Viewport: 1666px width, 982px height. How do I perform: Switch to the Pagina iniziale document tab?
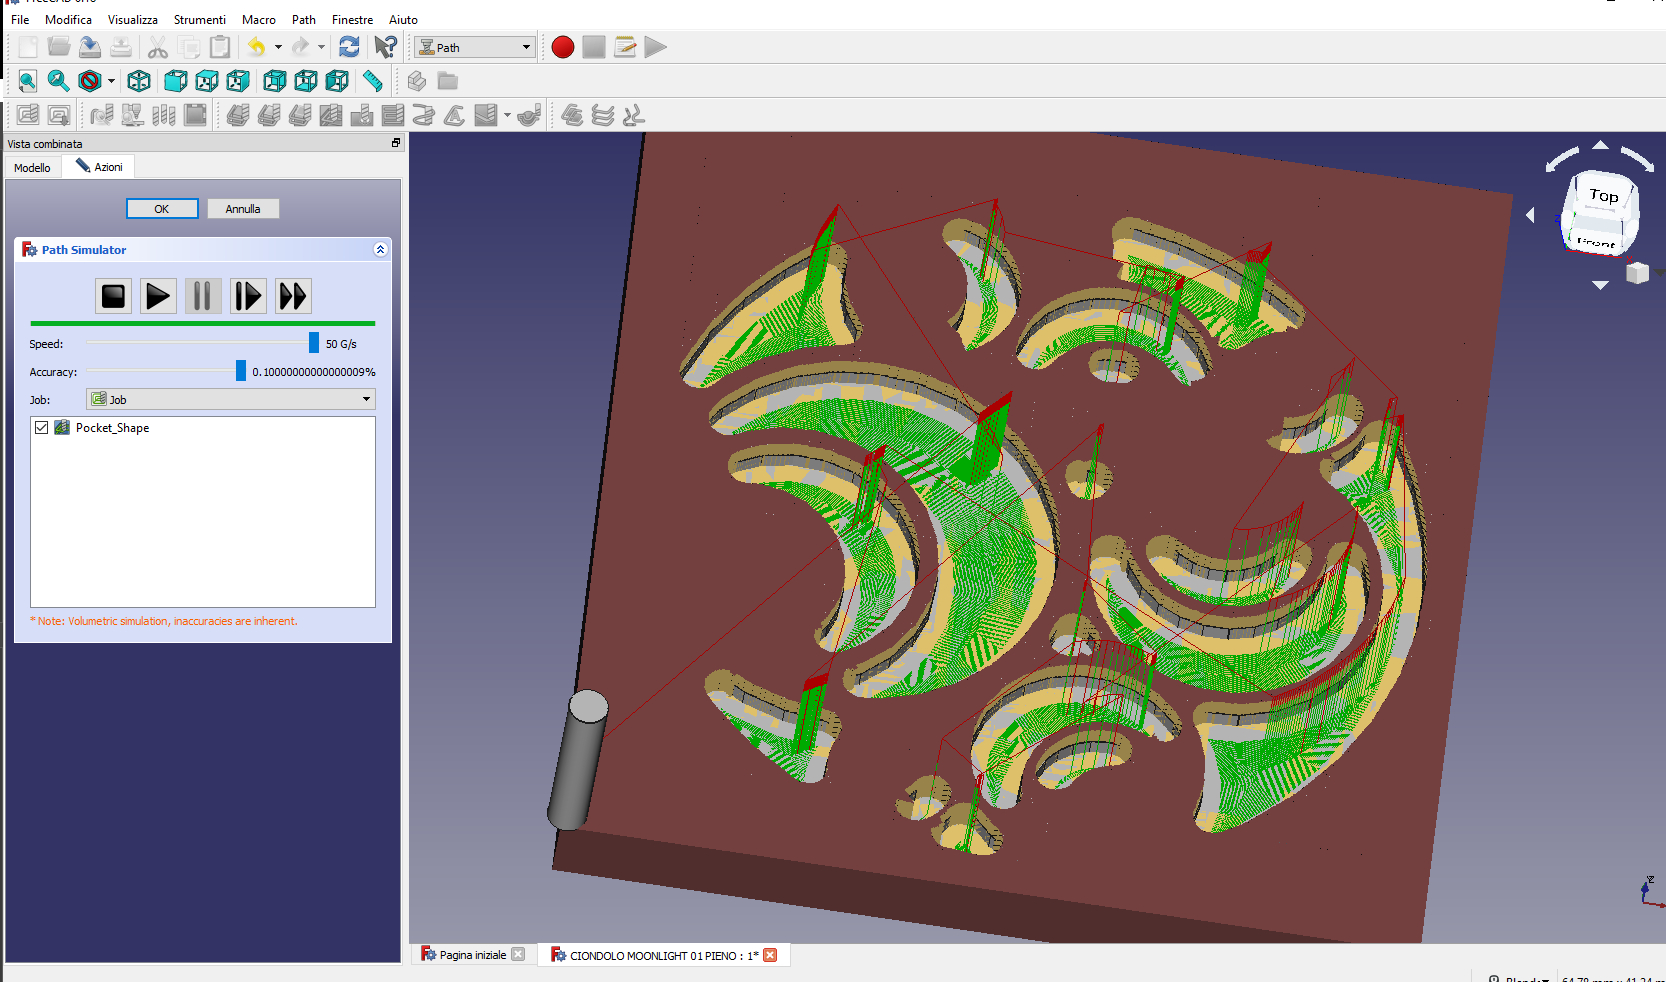(x=473, y=955)
